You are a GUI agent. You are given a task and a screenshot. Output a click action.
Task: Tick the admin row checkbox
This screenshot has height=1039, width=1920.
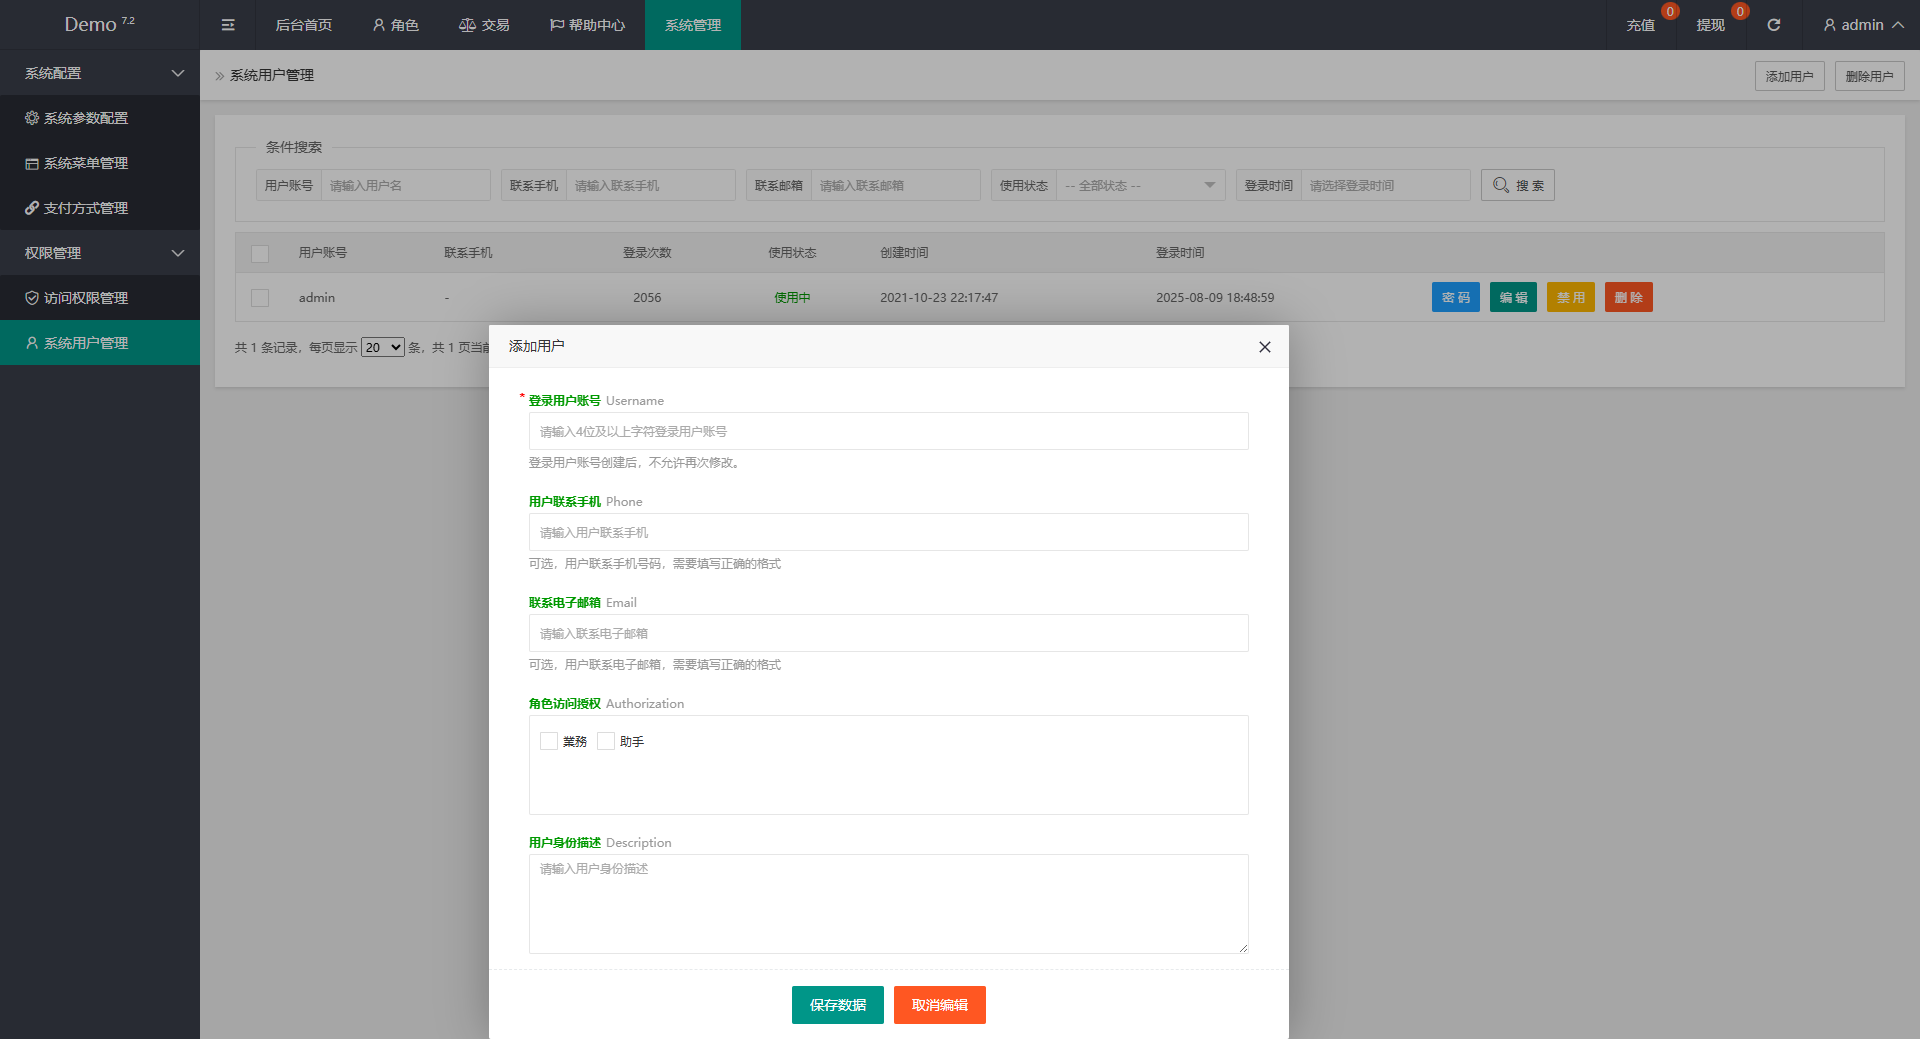click(x=260, y=298)
